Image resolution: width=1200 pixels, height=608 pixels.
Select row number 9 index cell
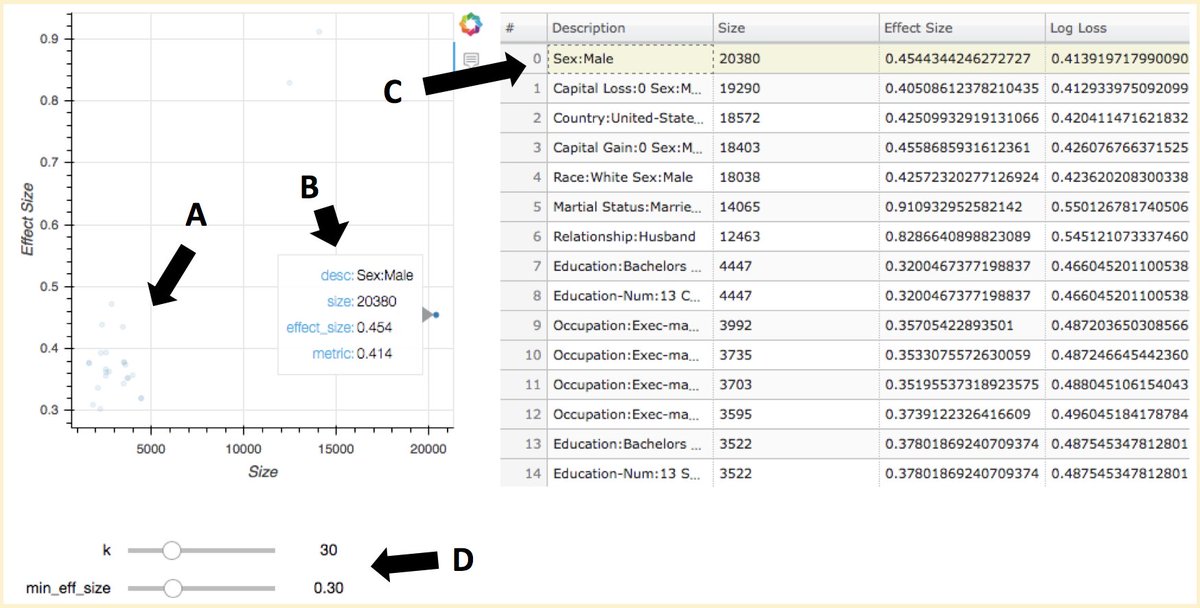523,325
